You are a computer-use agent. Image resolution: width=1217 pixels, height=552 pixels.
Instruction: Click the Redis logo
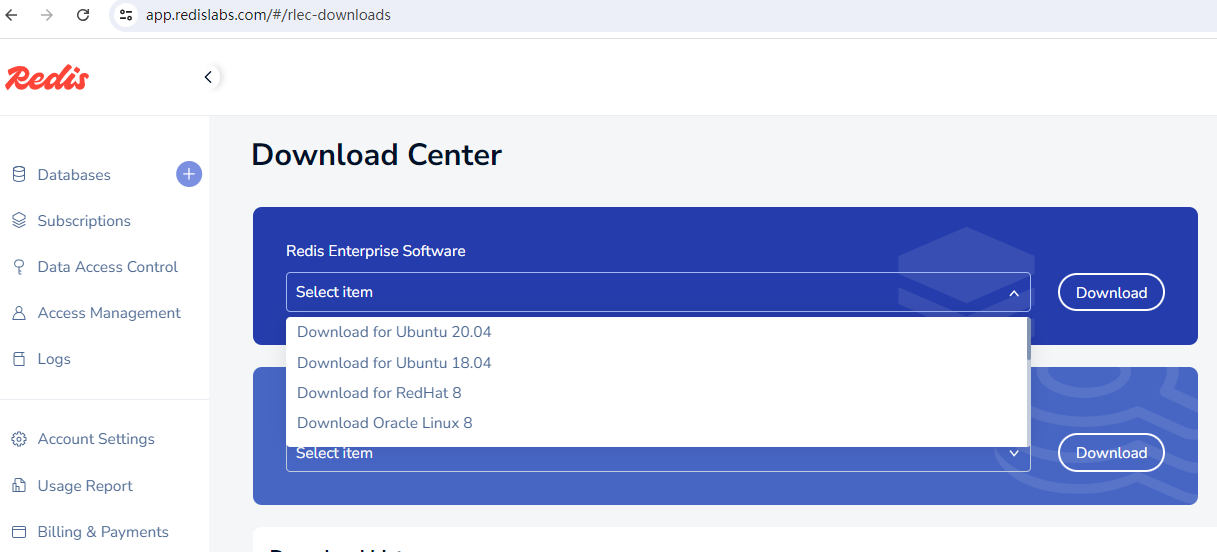(x=47, y=78)
